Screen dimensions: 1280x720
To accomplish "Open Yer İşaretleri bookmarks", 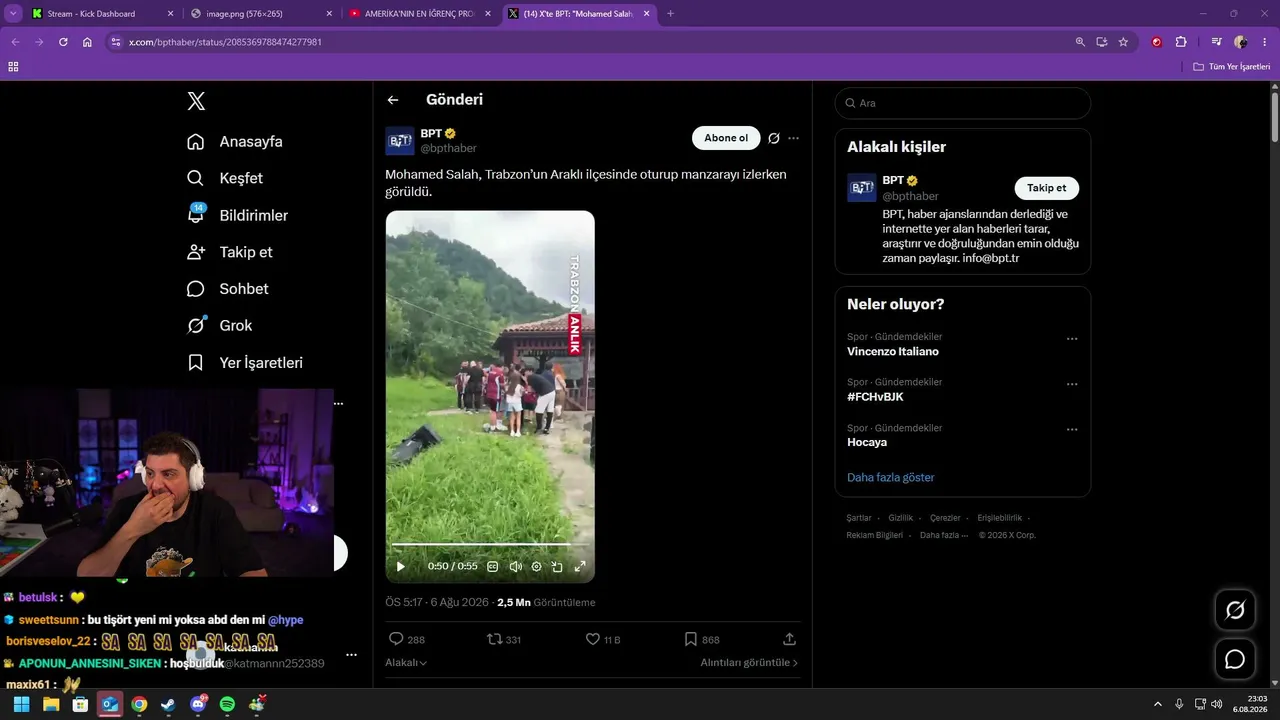I will 245,363.
